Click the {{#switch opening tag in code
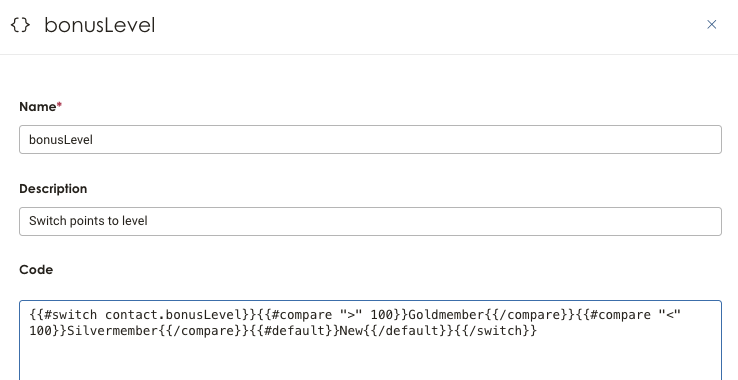 [63, 315]
